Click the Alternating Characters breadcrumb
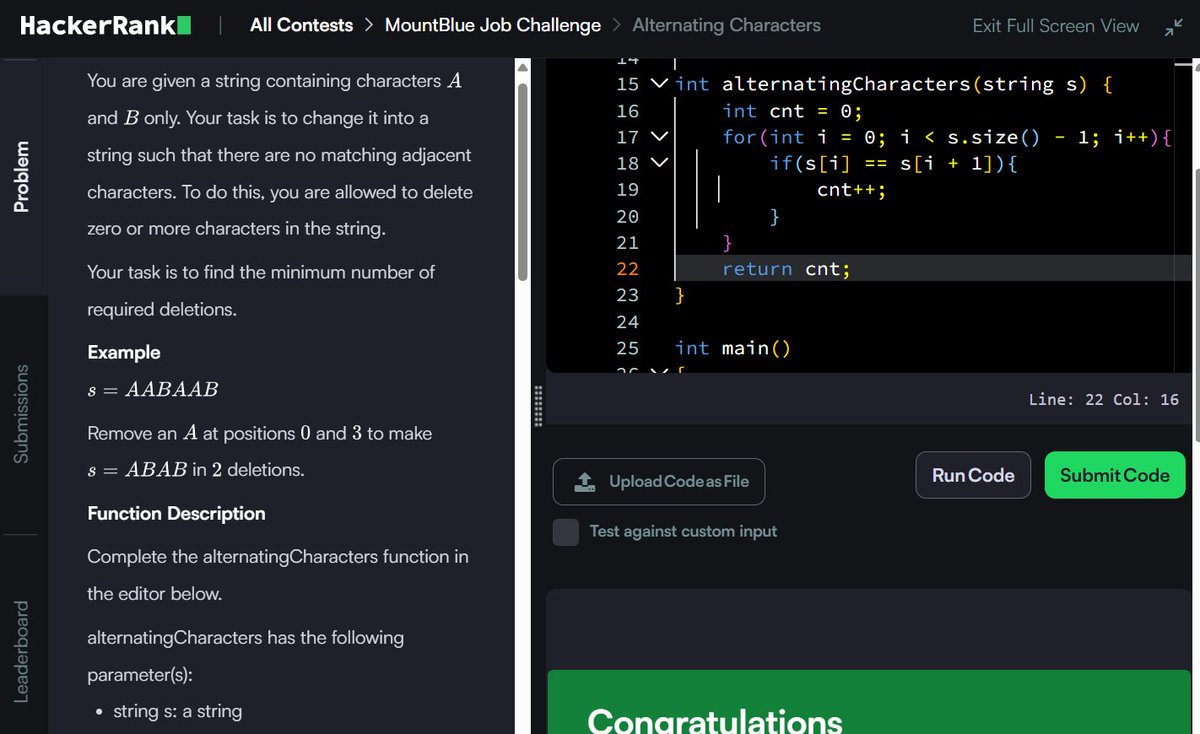Image resolution: width=1200 pixels, height=734 pixels. pos(726,25)
